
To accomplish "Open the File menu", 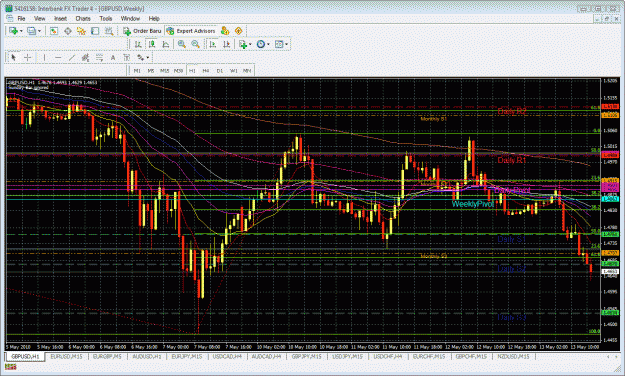I will (21, 18).
